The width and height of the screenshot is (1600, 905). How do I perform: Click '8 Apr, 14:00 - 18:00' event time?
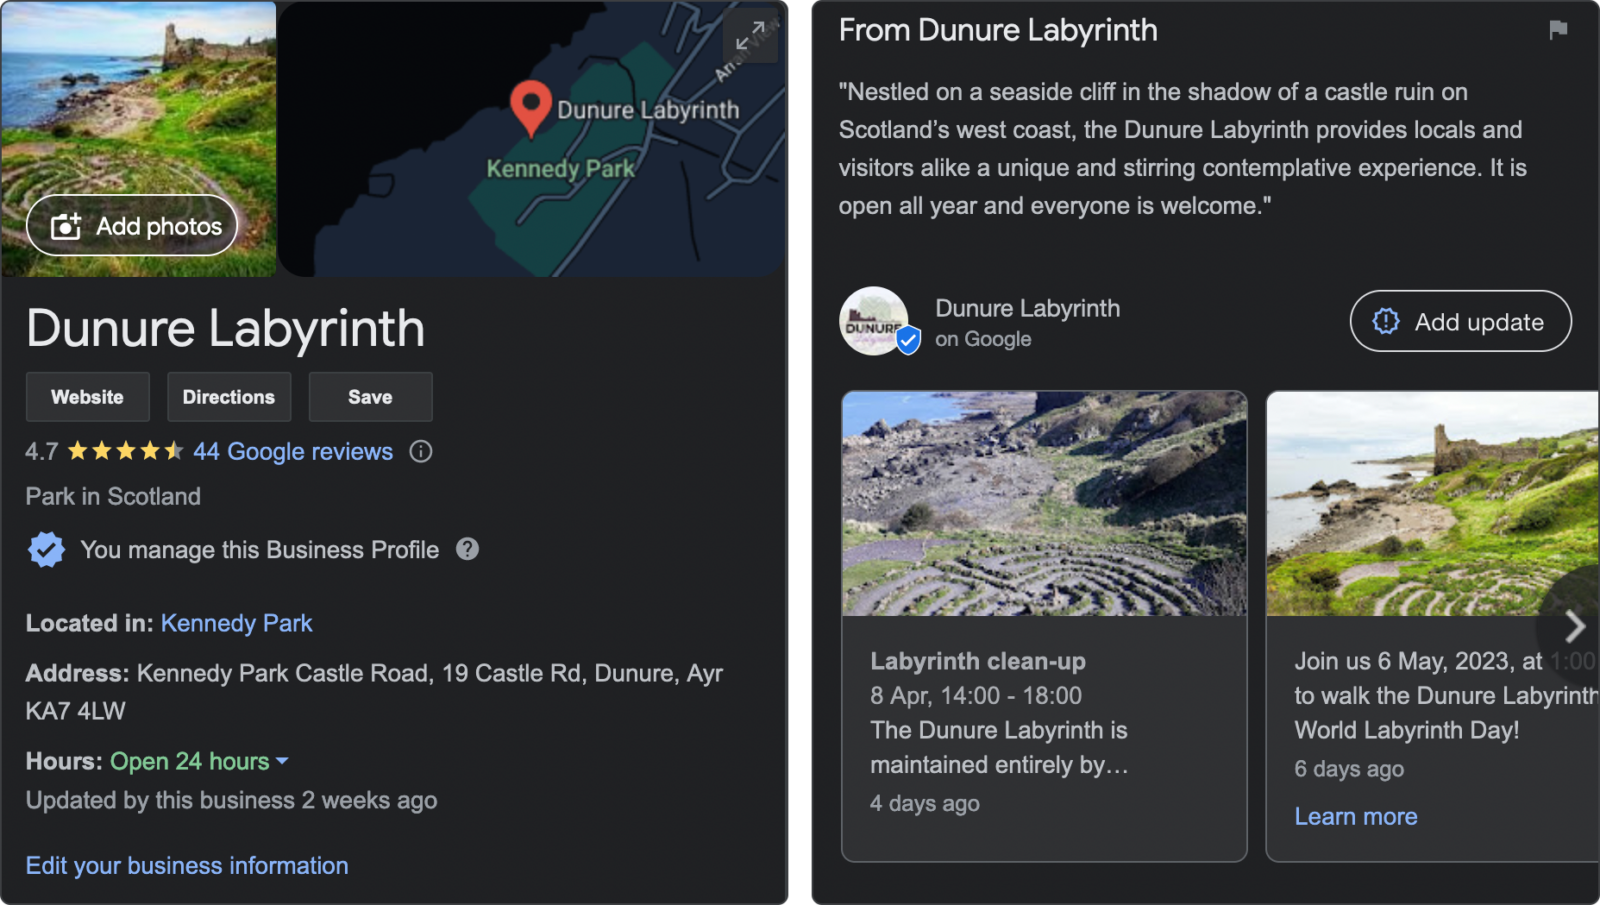click(976, 695)
